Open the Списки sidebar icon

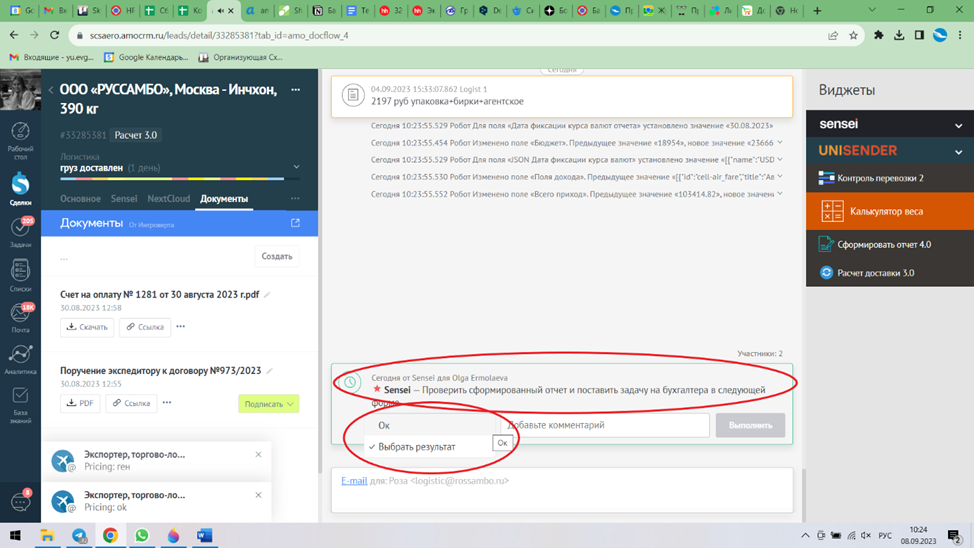pos(20,274)
